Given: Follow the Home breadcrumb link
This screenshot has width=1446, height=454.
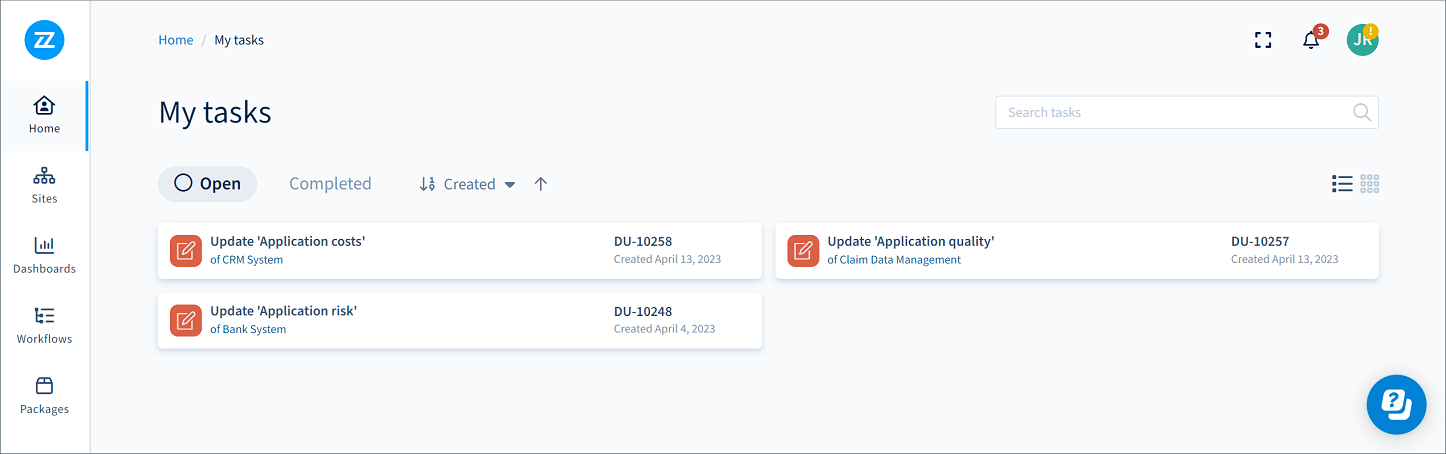Looking at the screenshot, I should (176, 40).
